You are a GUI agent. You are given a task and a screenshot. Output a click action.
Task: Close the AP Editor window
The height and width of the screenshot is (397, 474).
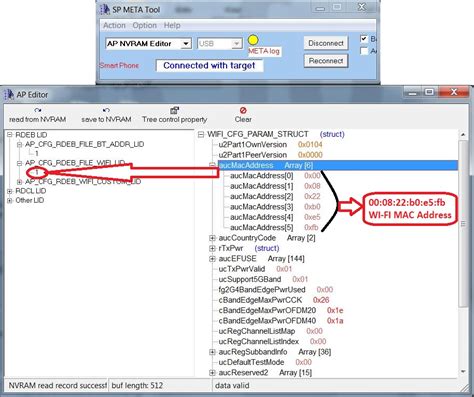click(454, 92)
